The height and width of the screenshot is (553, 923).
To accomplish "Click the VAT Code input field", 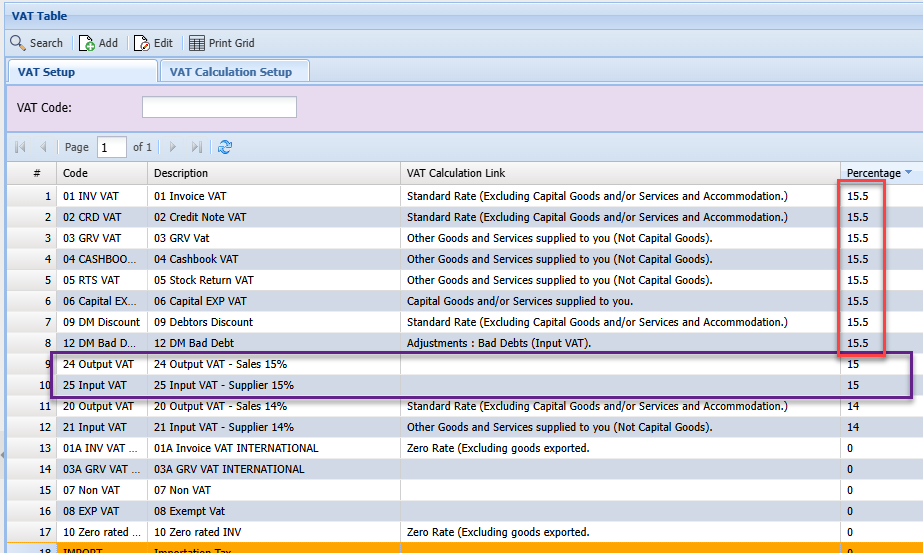I will coord(219,107).
